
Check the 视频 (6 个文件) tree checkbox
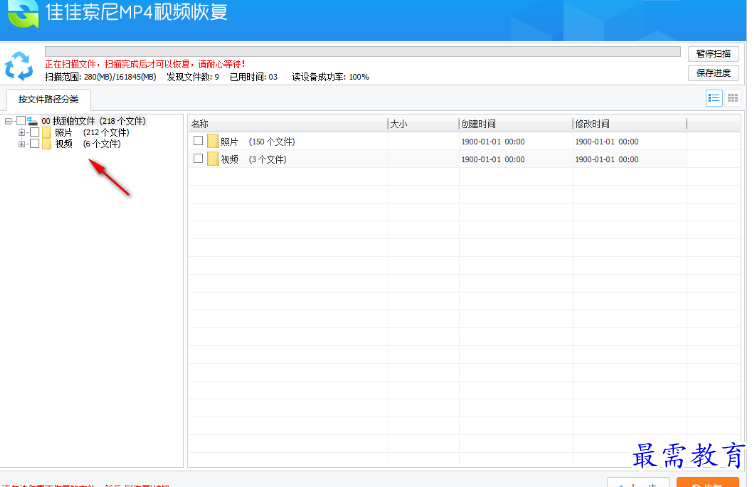(x=35, y=144)
